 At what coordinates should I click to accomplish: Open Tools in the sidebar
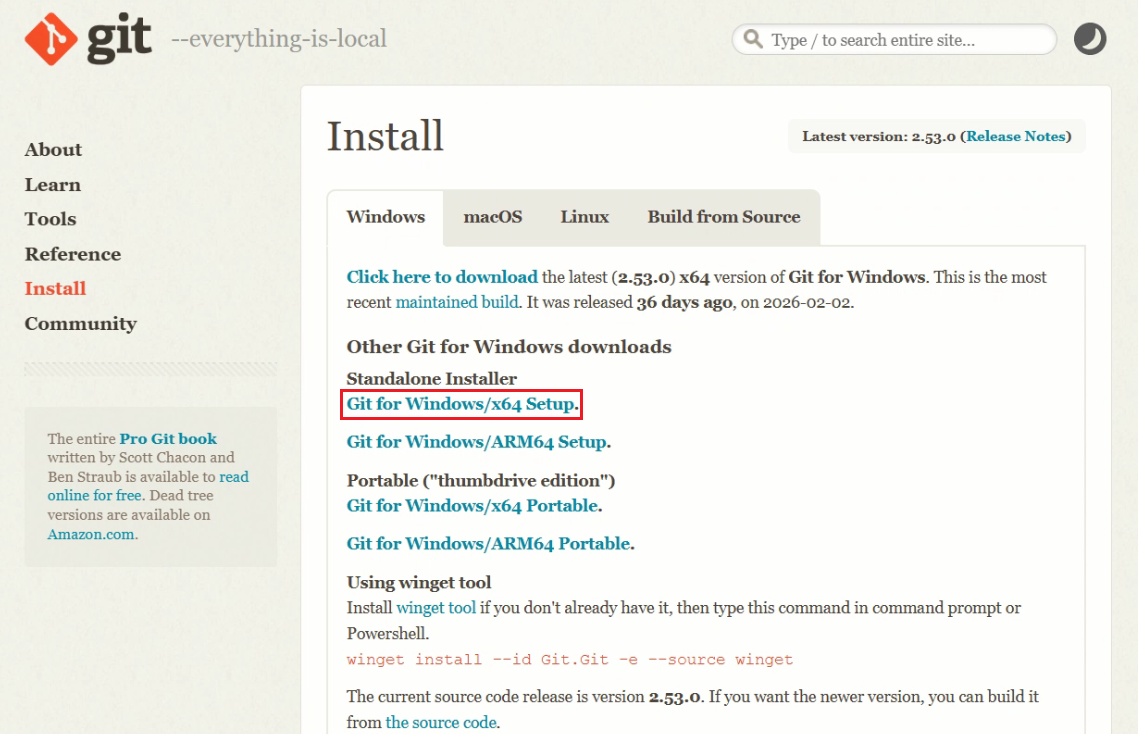50,219
